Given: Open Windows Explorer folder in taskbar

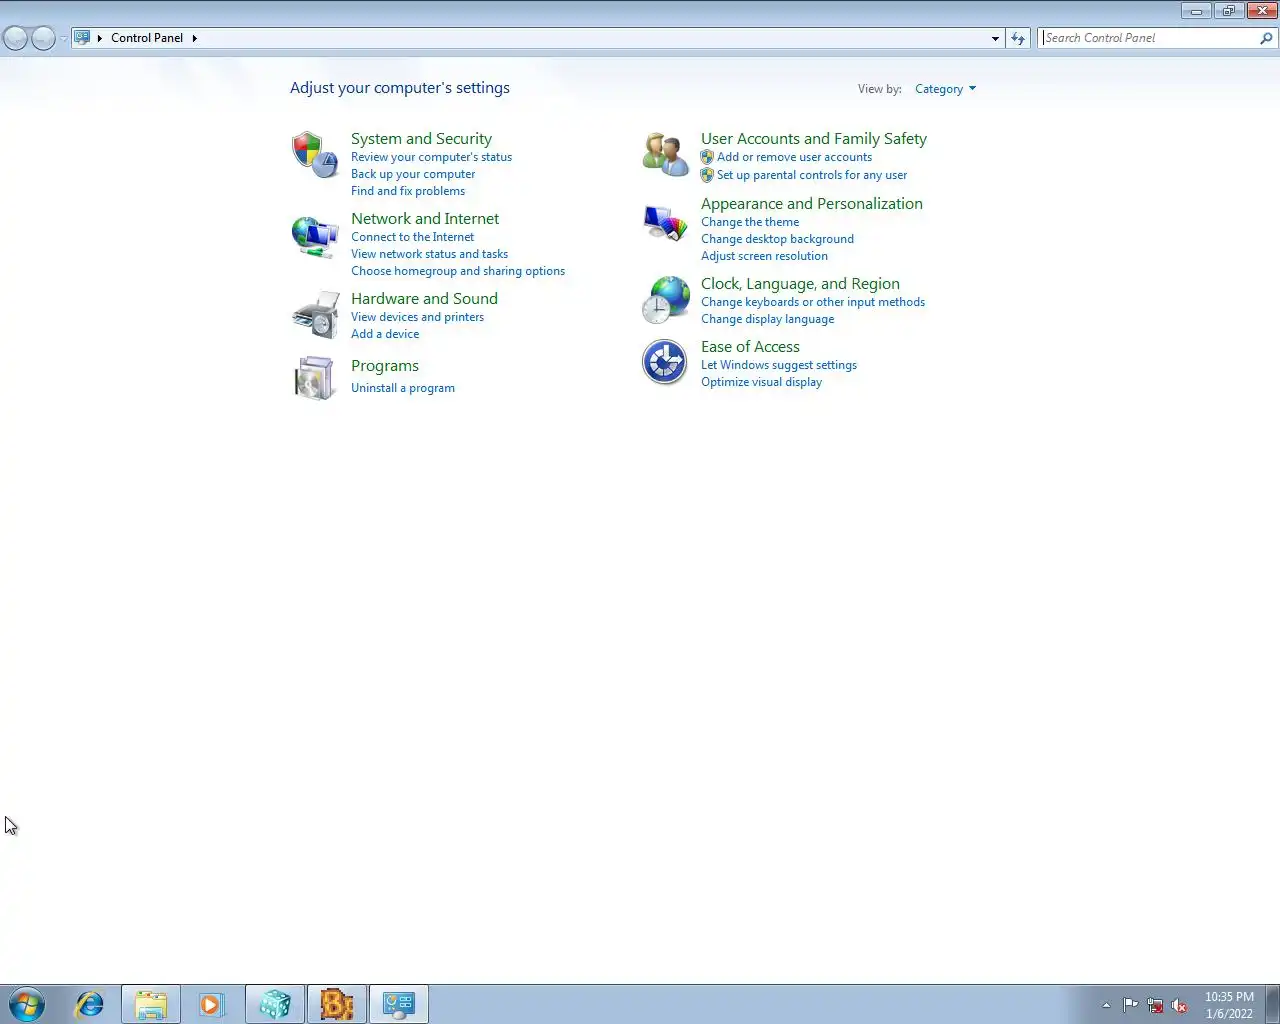Looking at the screenshot, I should [151, 1004].
